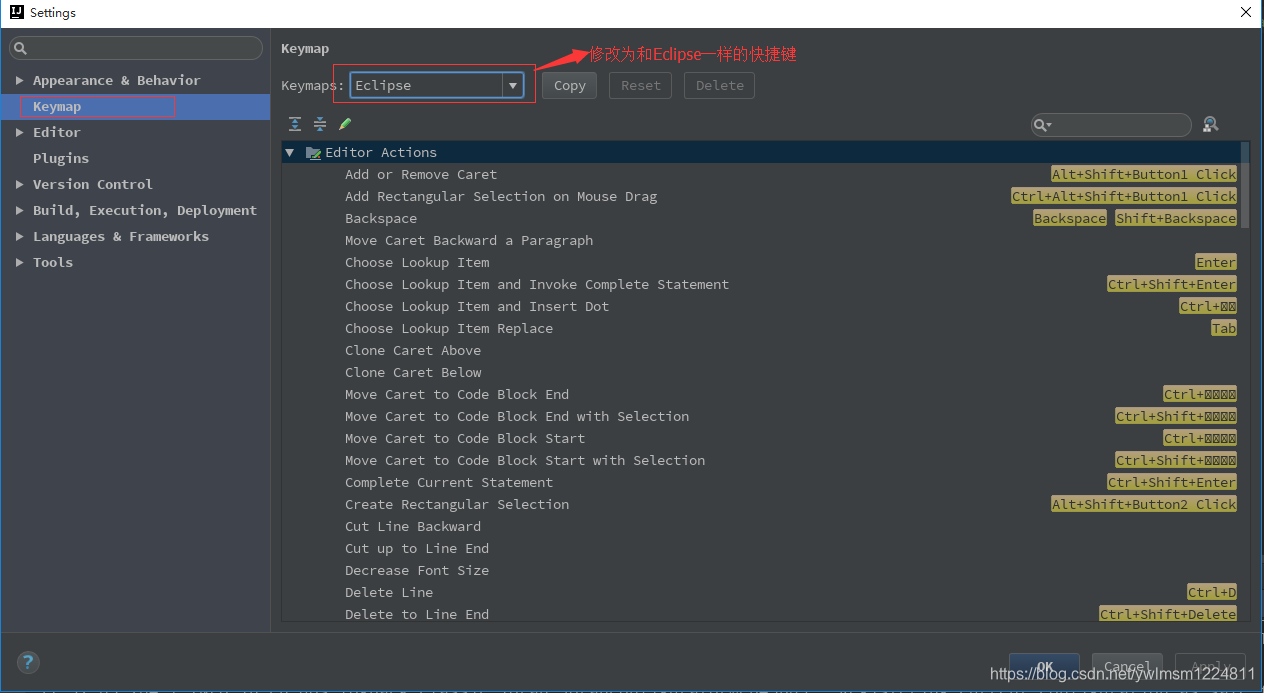
Task: Click the Delete keymap button
Action: [719, 86]
